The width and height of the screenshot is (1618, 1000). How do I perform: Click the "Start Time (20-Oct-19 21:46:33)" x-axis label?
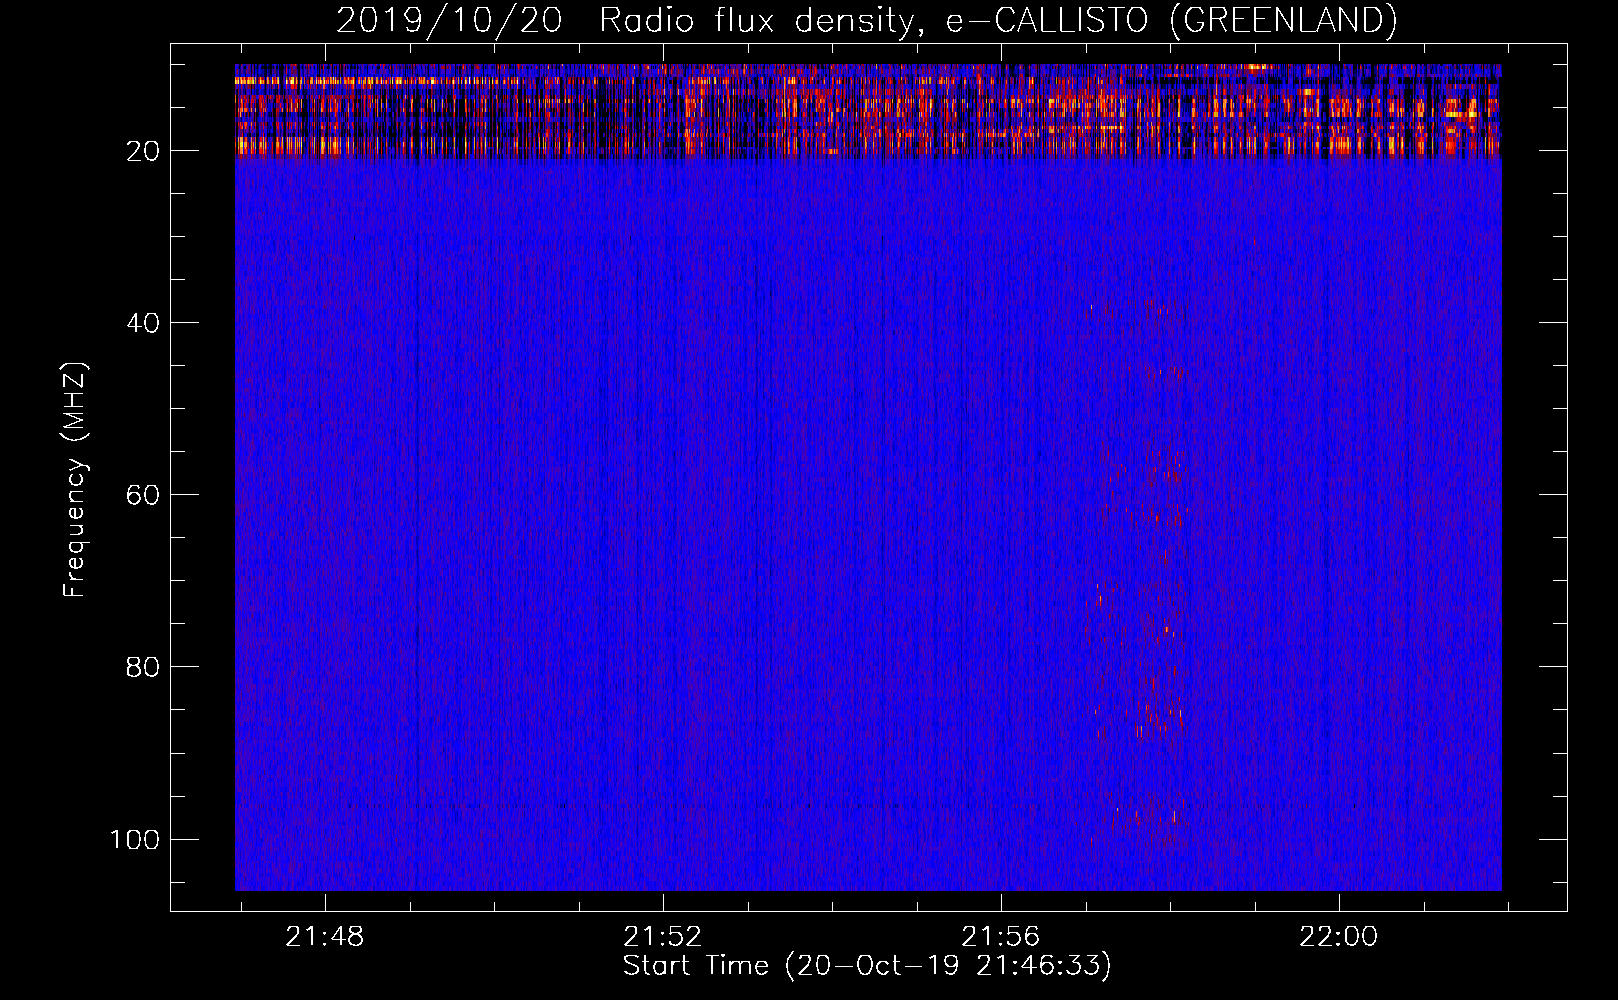[867, 966]
